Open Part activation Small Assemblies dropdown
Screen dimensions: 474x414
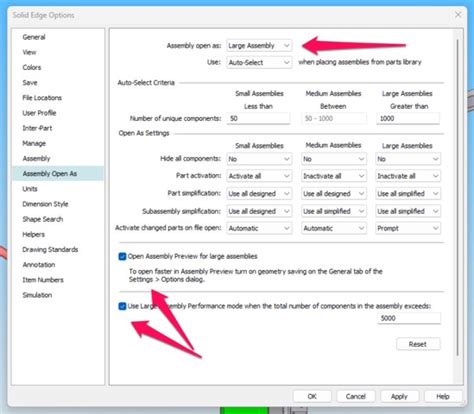tap(259, 176)
